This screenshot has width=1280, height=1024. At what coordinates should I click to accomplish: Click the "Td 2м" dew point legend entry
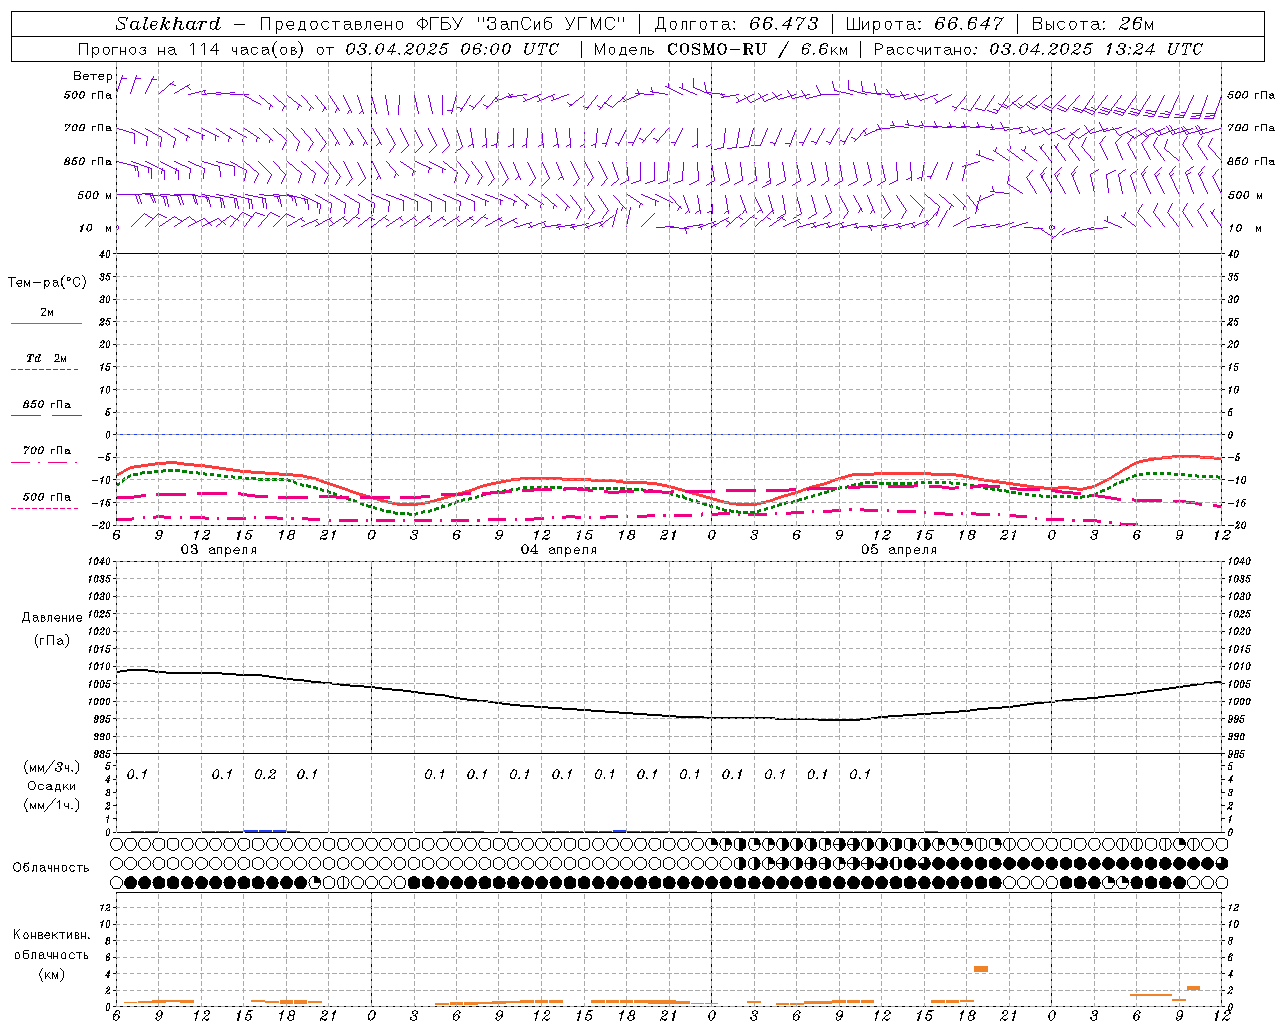[47, 358]
